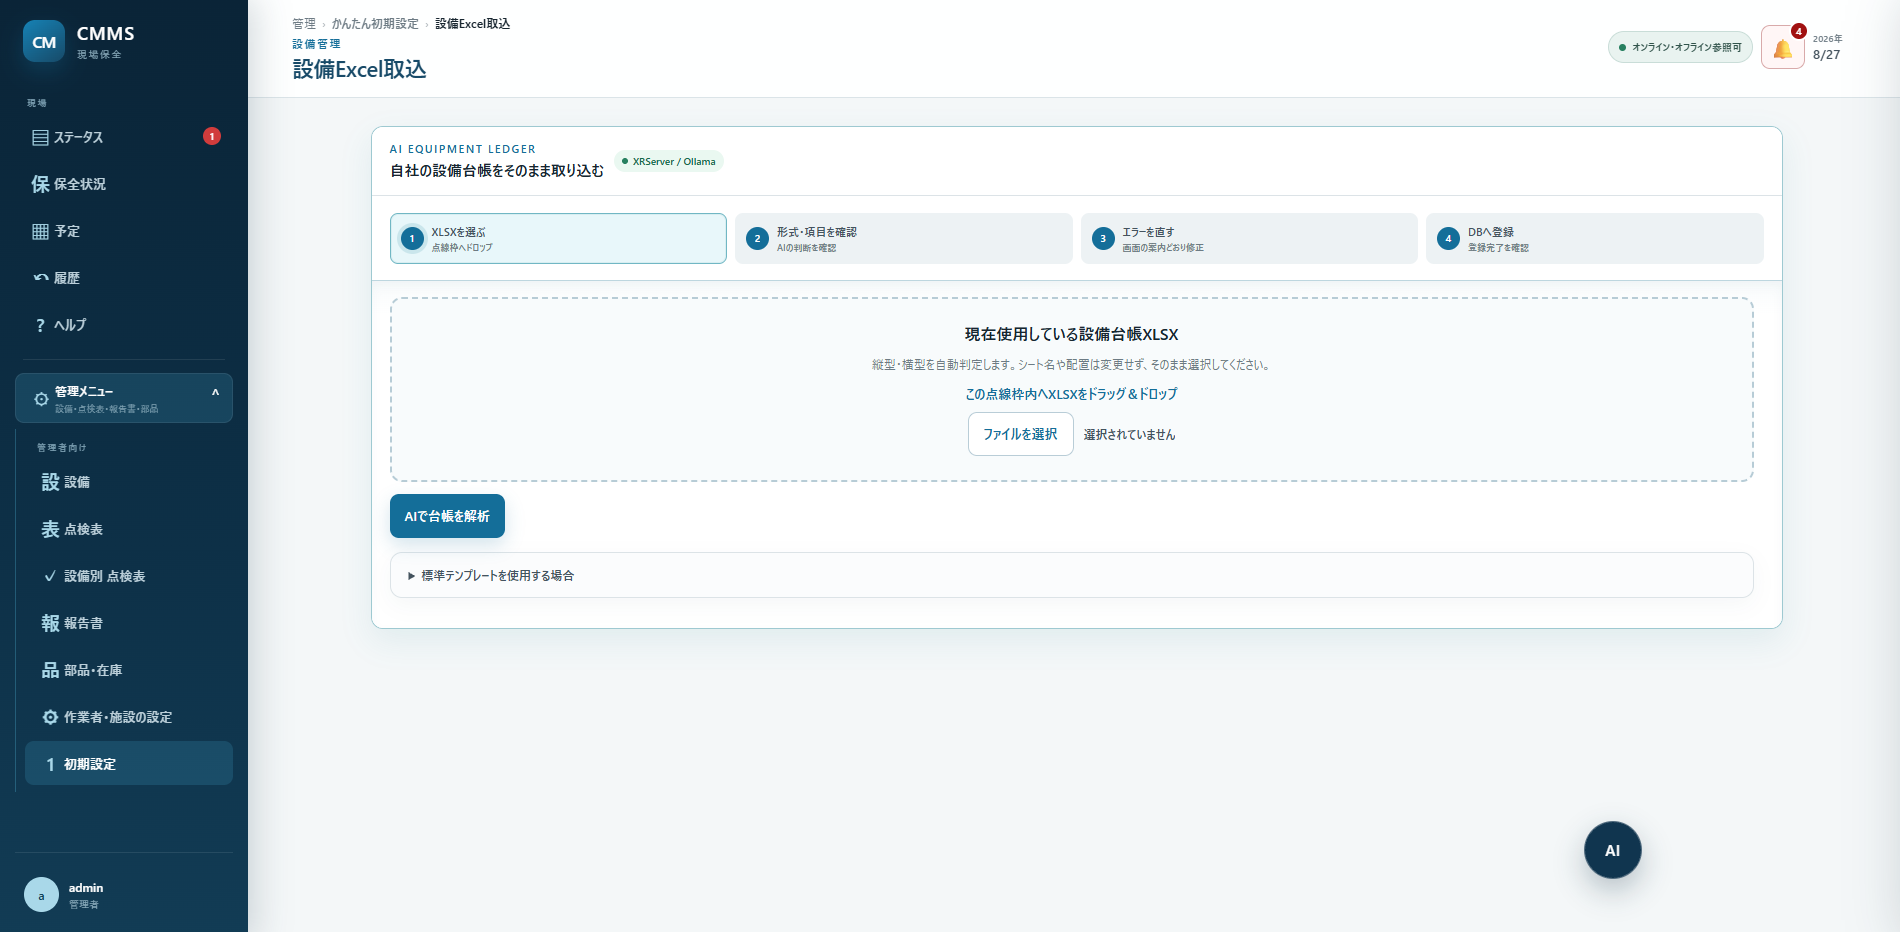Screen dimensions: 1900x932
Task: Select step 2 形式・項目を確認
Action: (x=904, y=238)
